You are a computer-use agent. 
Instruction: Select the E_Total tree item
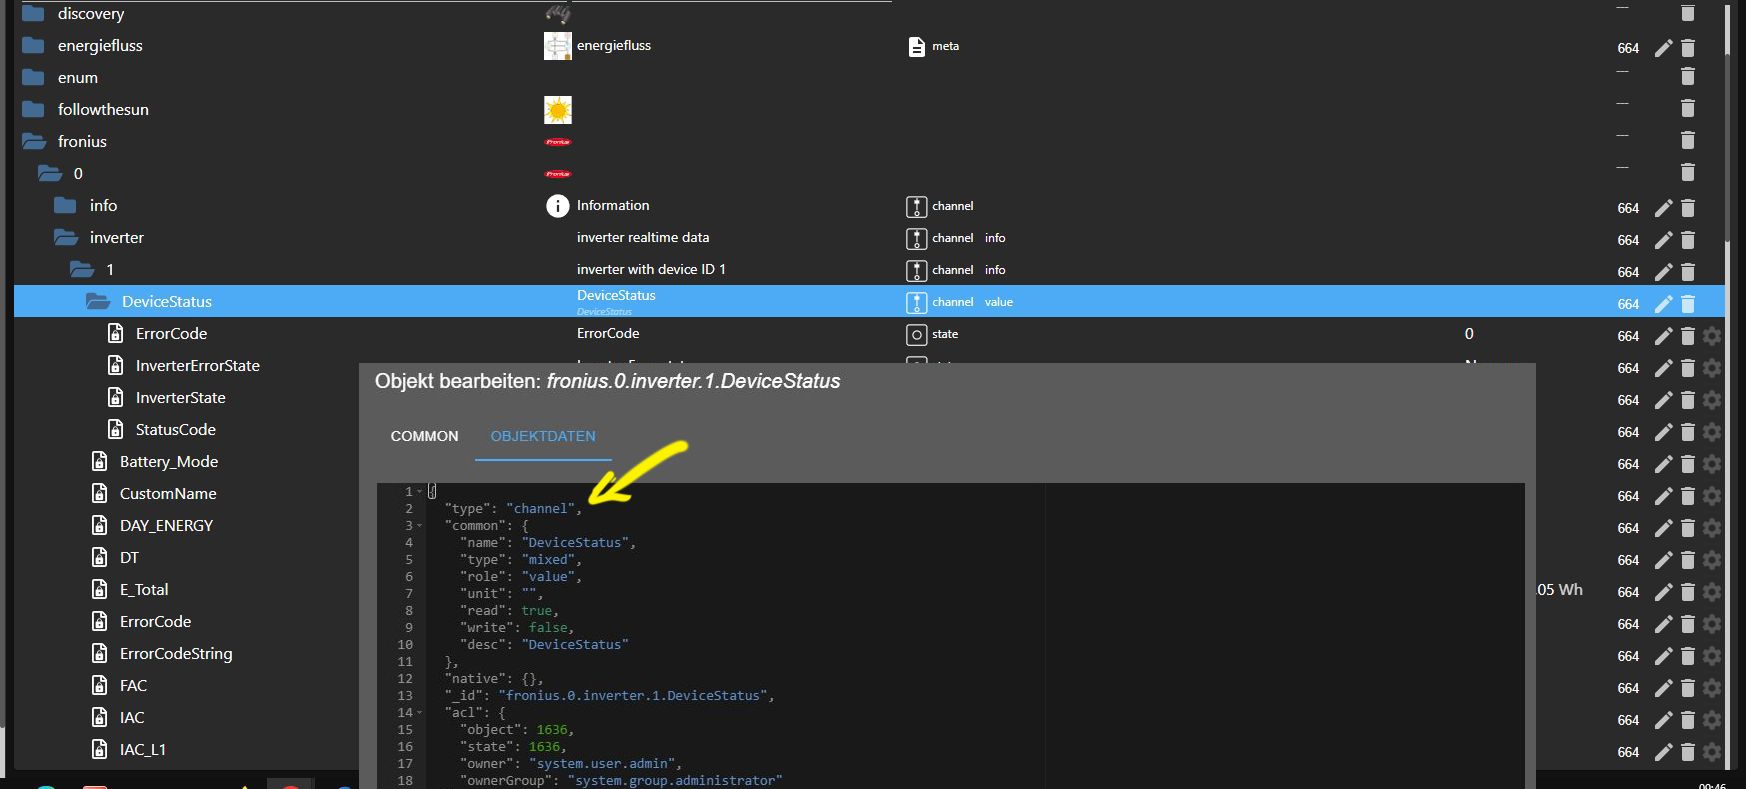[144, 589]
